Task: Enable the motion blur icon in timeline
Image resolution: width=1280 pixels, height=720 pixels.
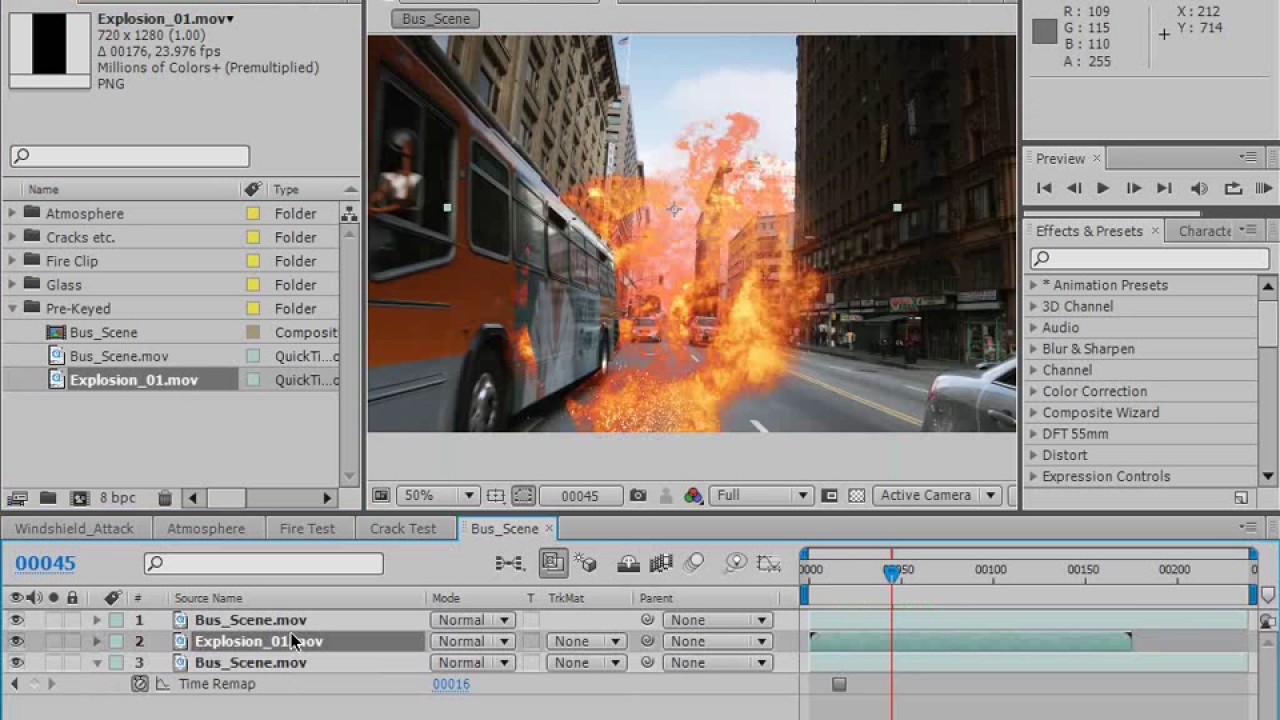Action: point(694,564)
